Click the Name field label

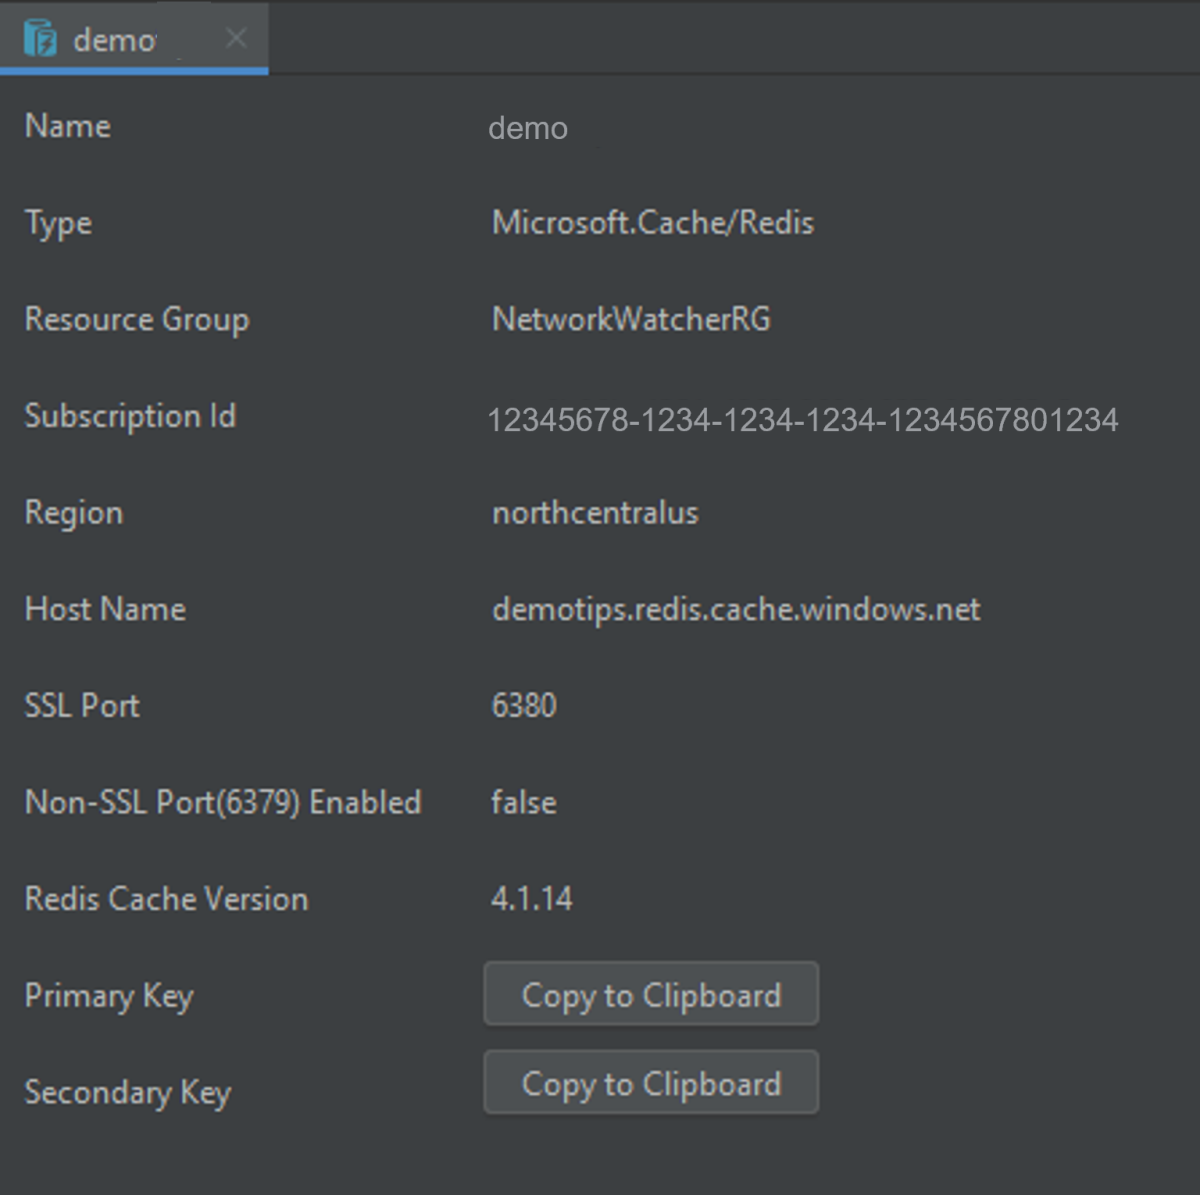click(x=67, y=127)
